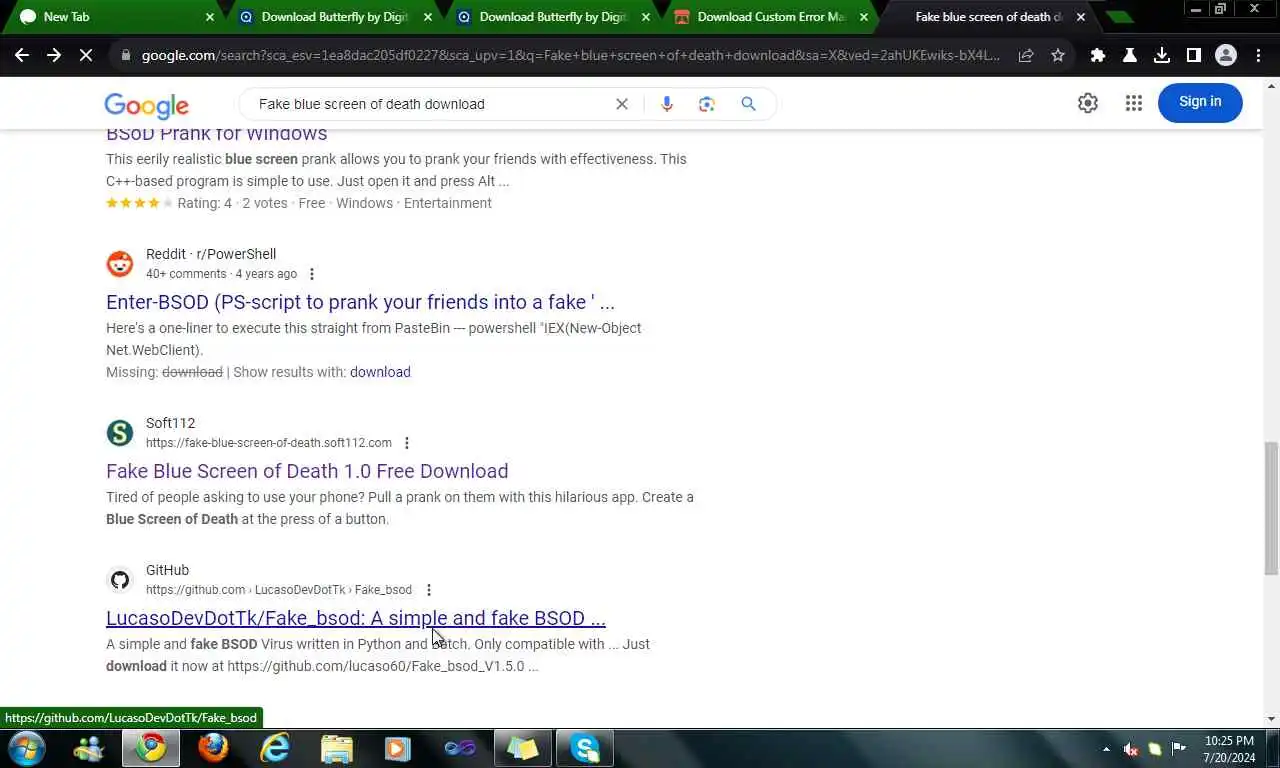
Task: Click the address bar URL
Action: 570,55
